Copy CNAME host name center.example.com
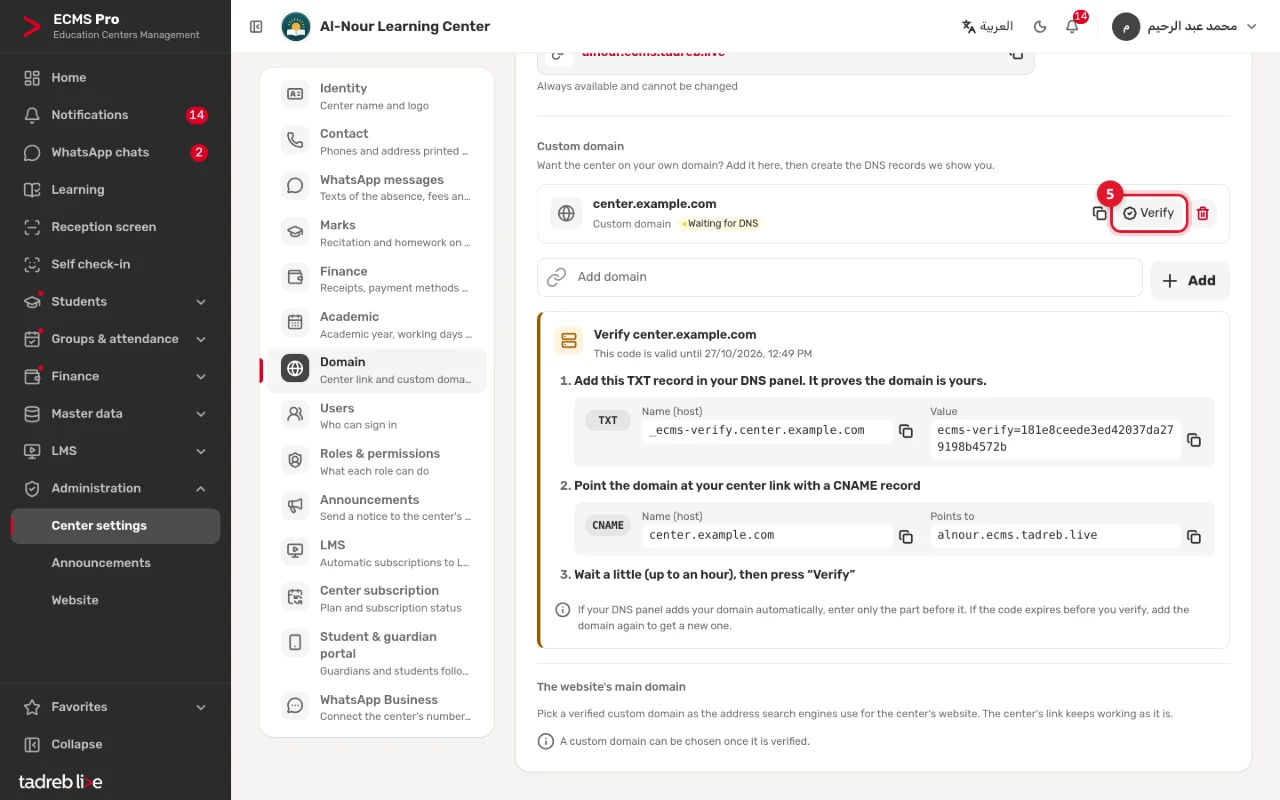 point(906,537)
